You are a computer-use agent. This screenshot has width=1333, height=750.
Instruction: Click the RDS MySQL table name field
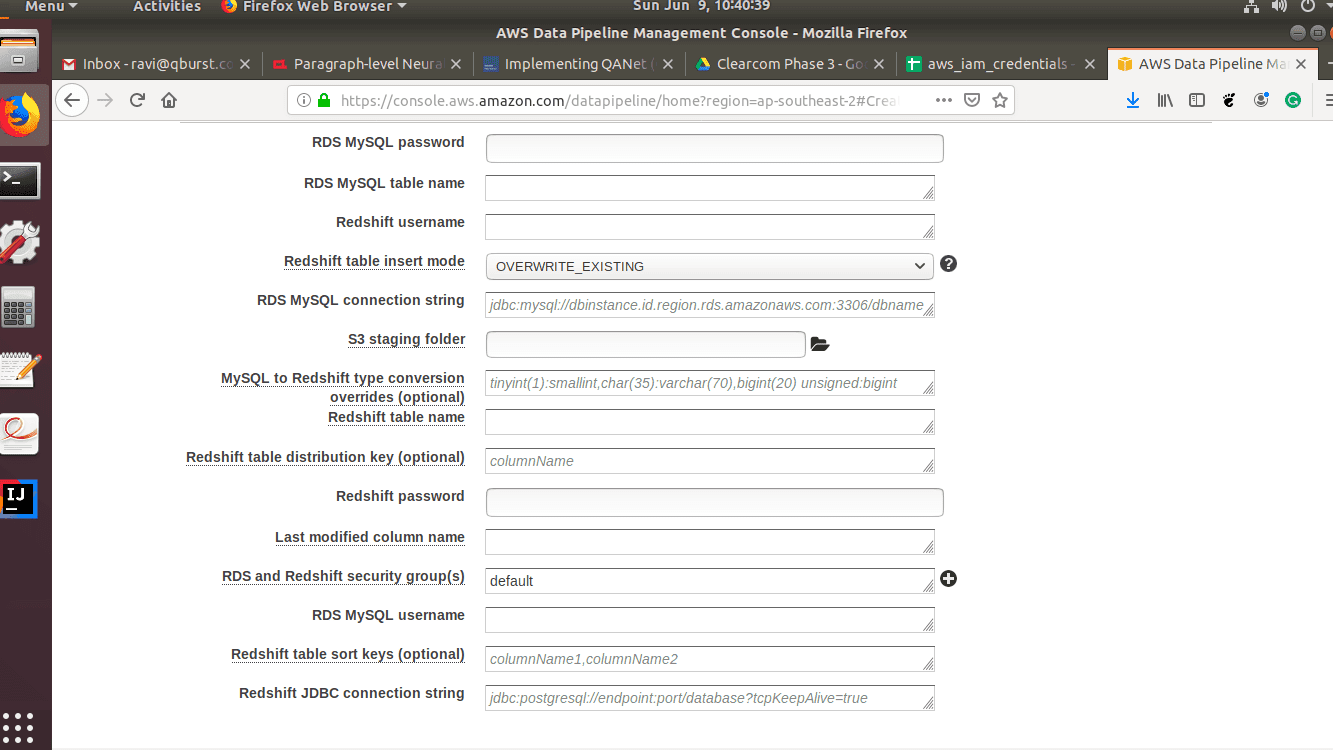[x=709, y=188]
